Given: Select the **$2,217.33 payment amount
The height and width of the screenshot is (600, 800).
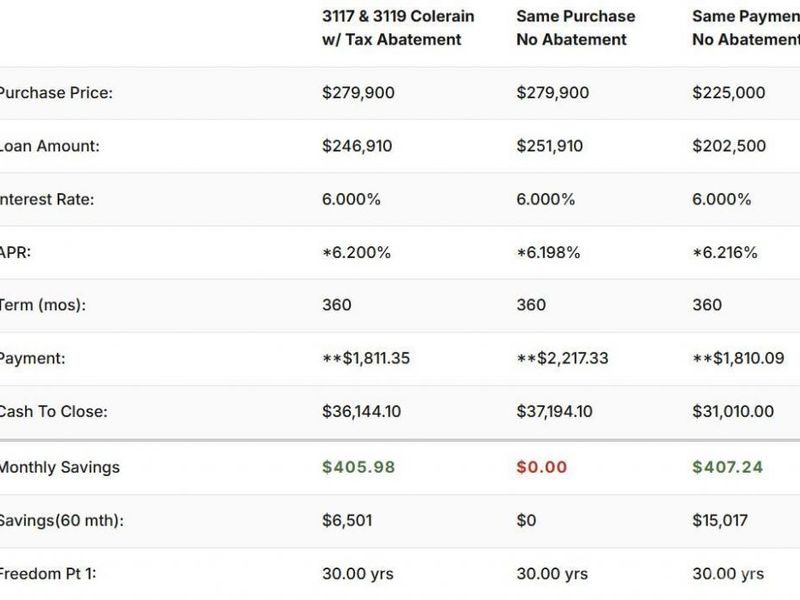Looking at the screenshot, I should pos(563,358).
